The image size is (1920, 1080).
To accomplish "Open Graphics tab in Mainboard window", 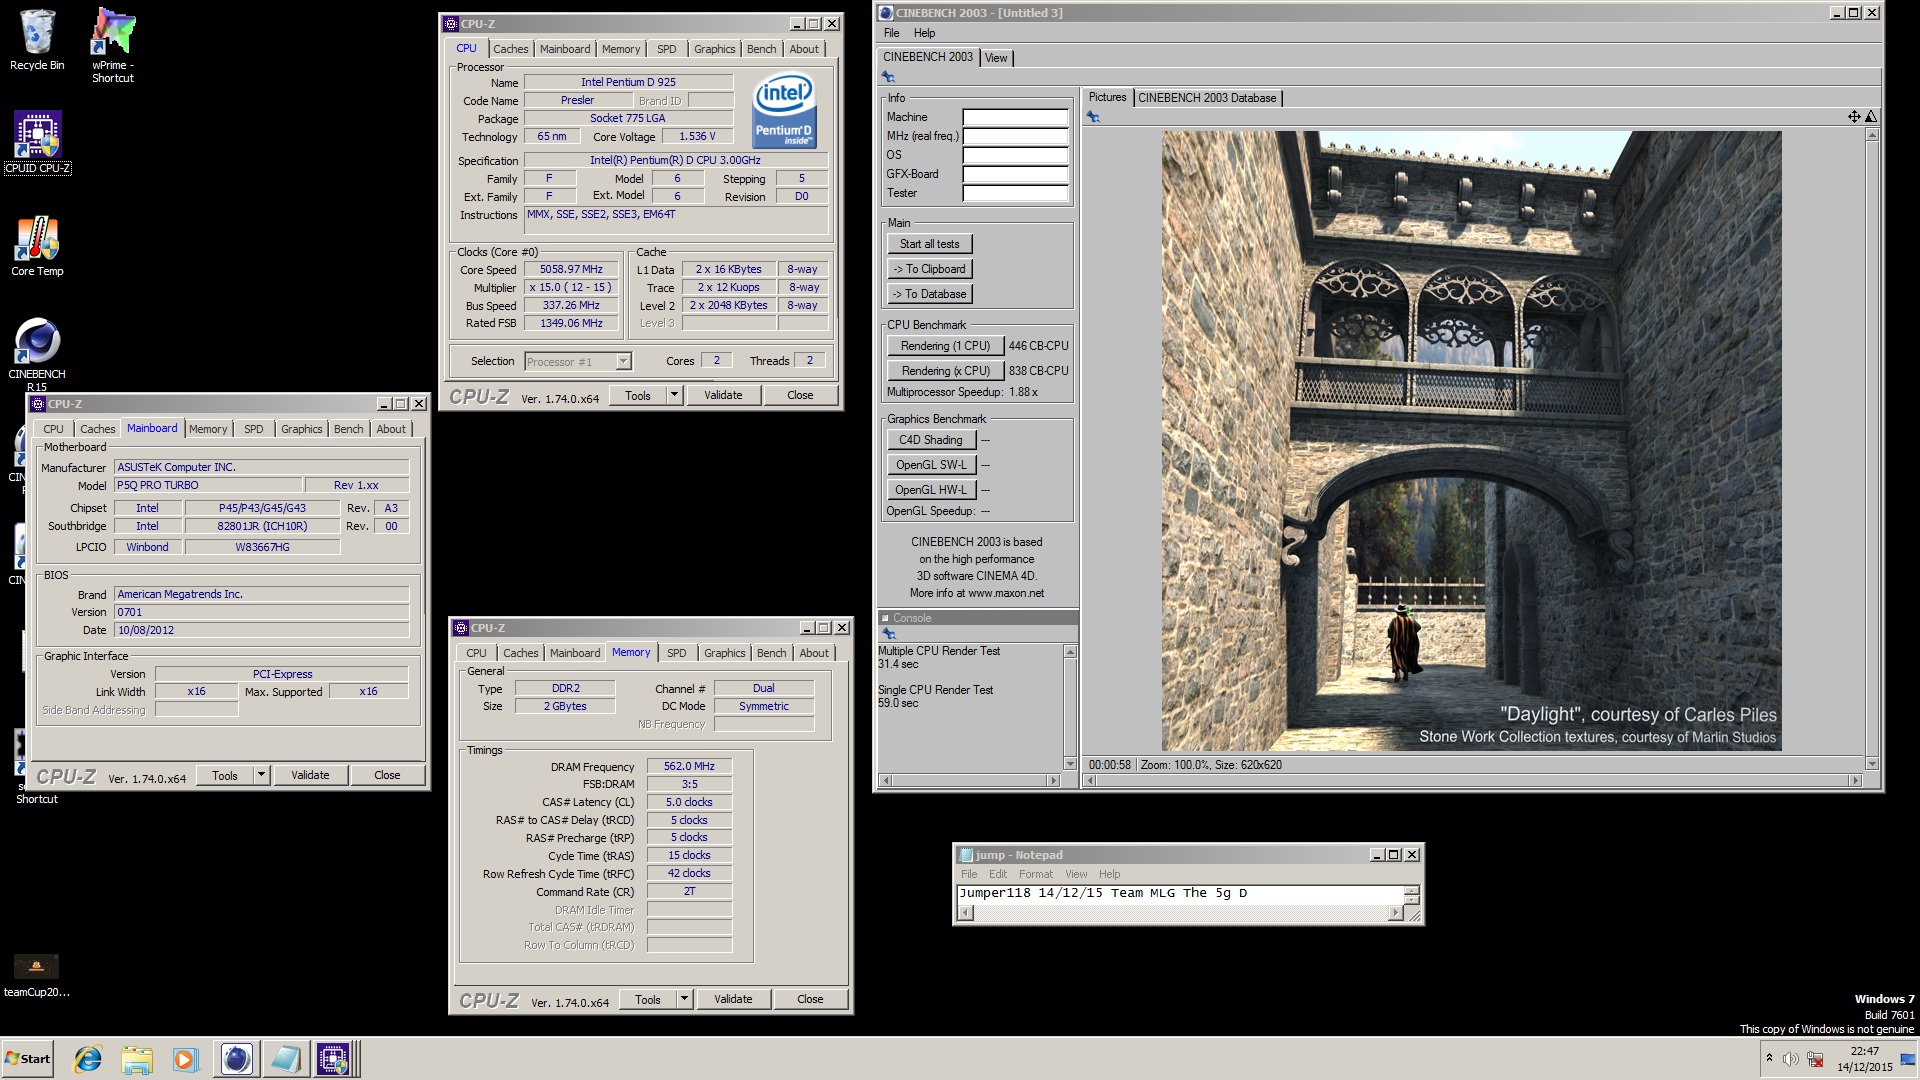I will [x=301, y=429].
